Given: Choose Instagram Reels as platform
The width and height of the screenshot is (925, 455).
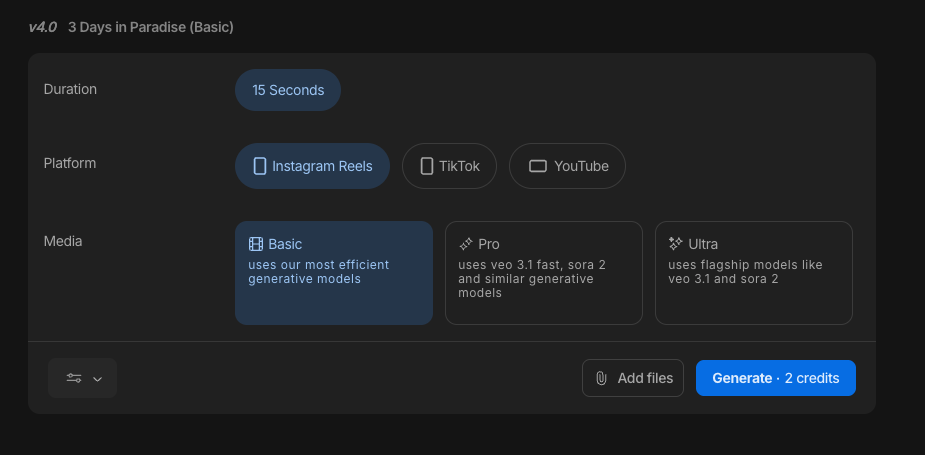Looking at the screenshot, I should (312, 166).
